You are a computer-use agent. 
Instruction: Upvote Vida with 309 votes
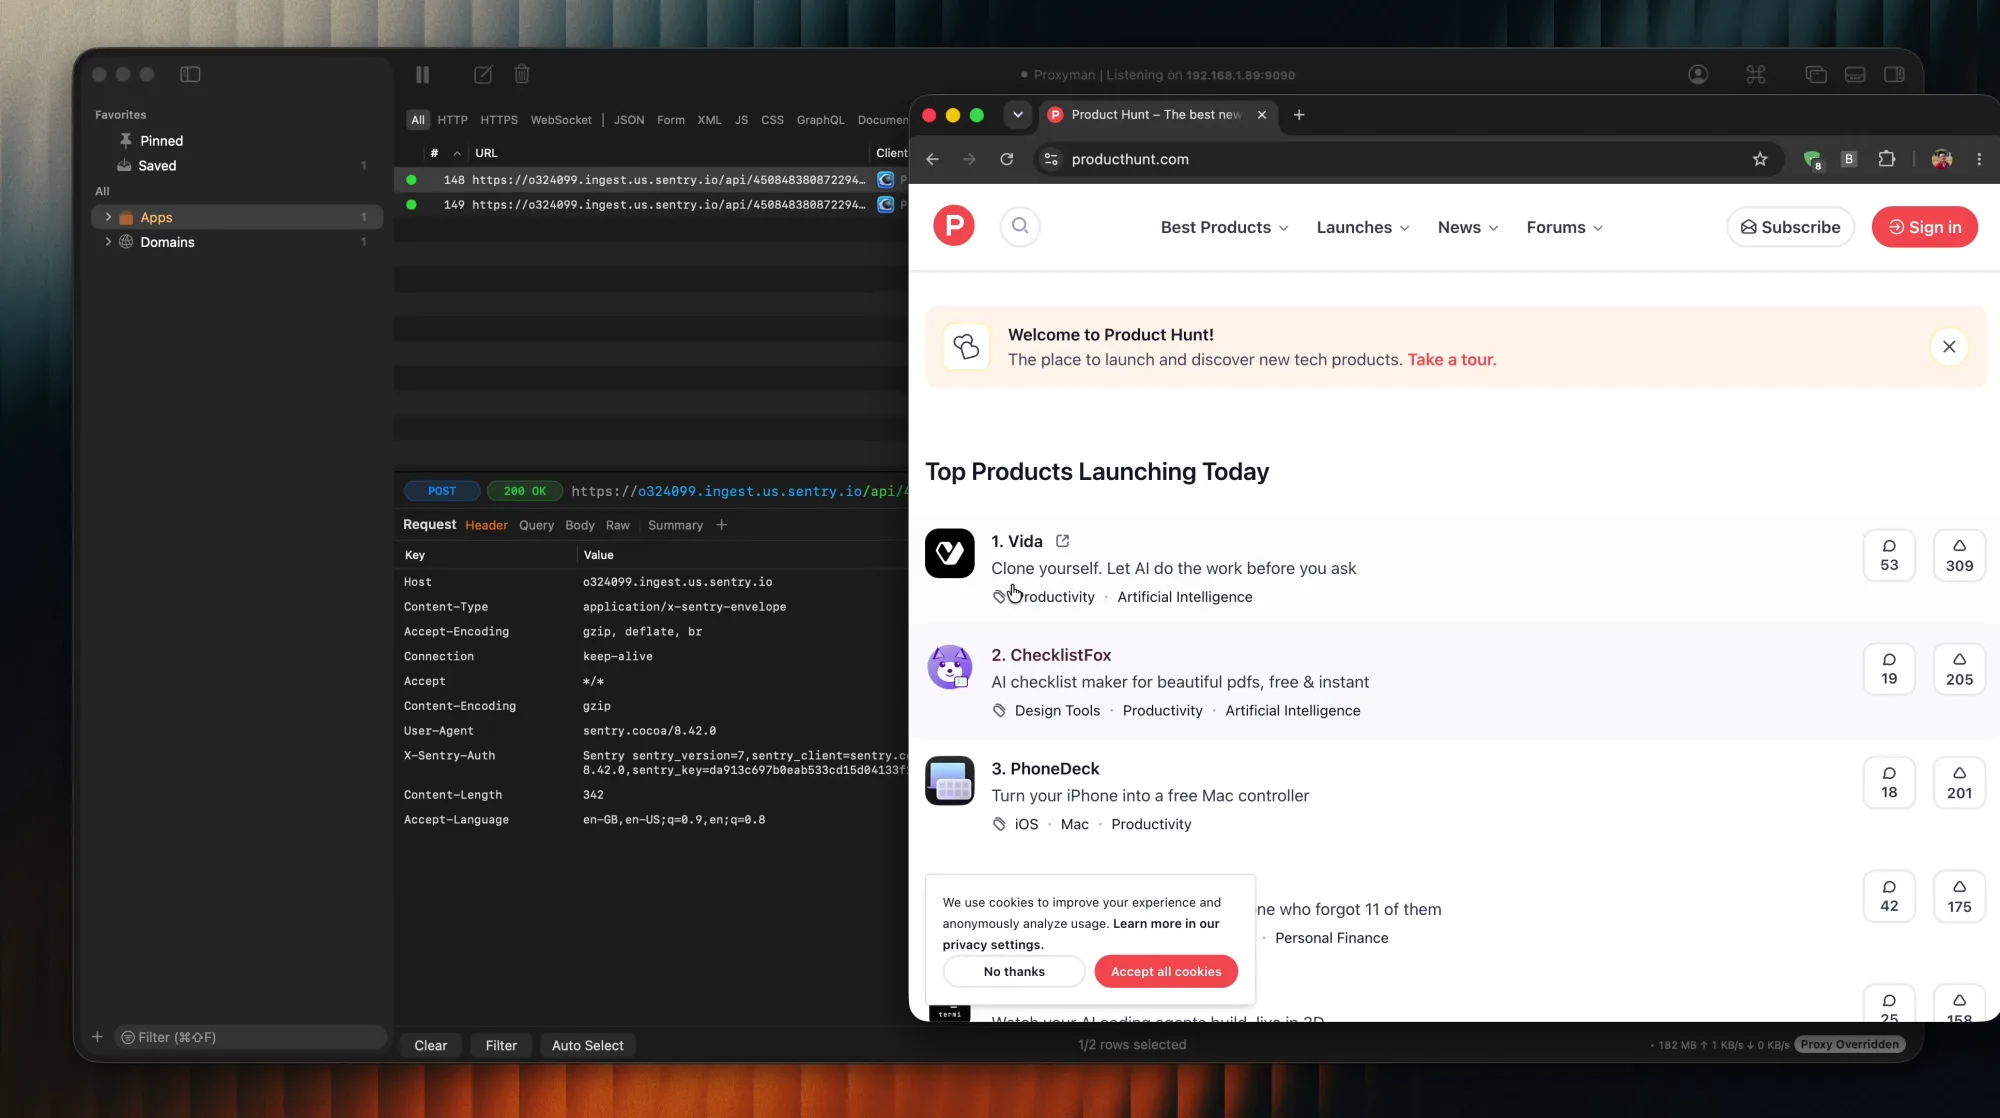(1959, 555)
